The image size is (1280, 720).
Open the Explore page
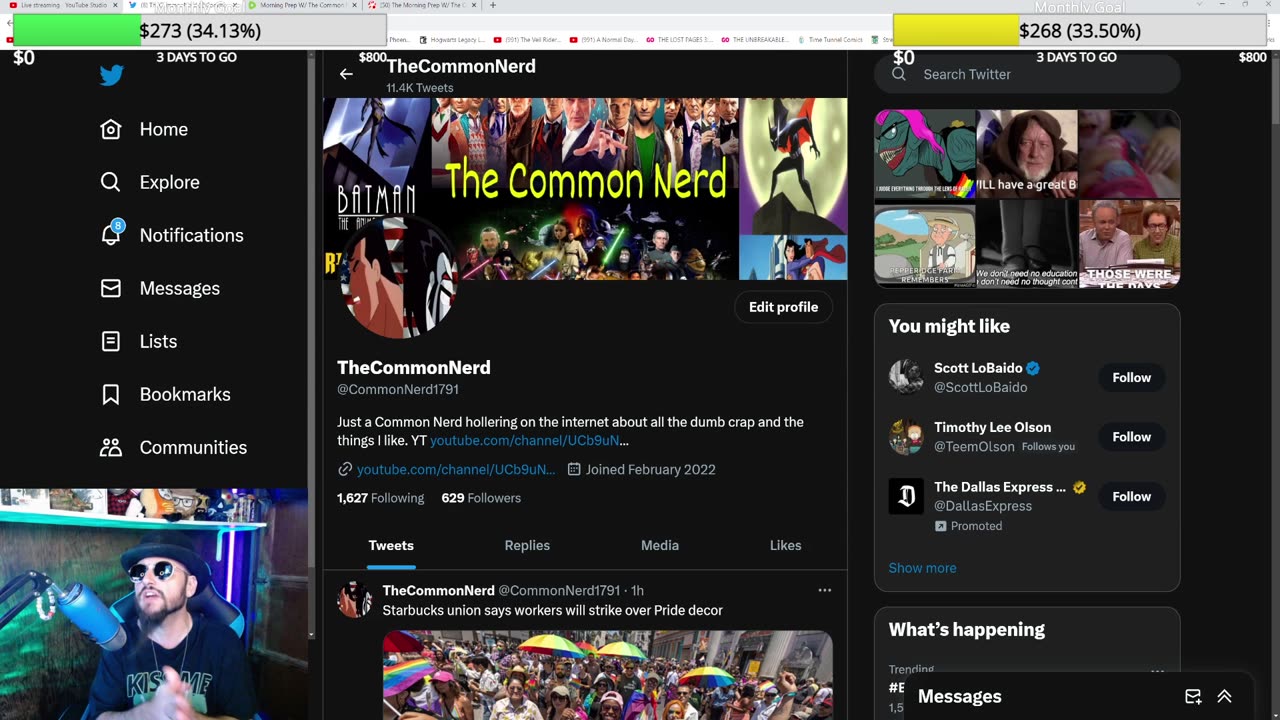[x=169, y=182]
